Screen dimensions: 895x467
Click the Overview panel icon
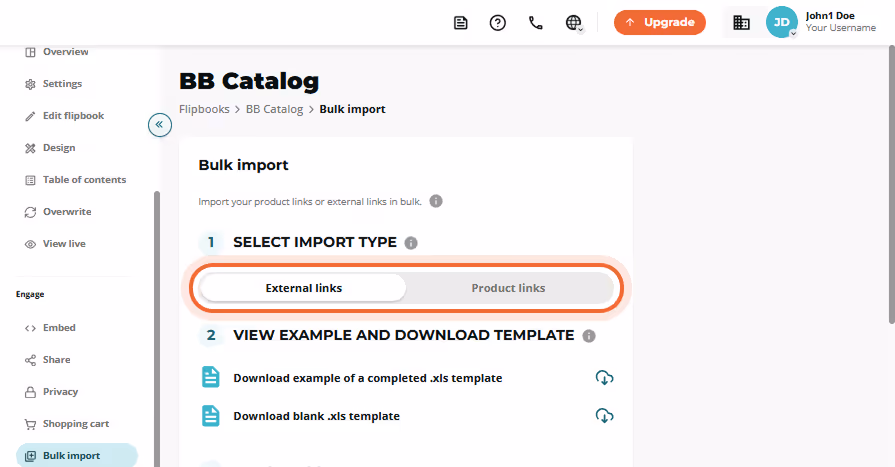pos(30,53)
